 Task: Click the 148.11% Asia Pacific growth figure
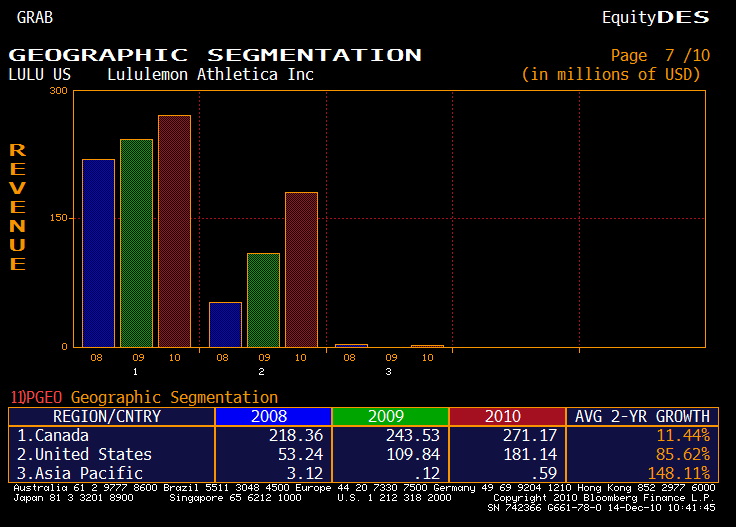[x=679, y=473]
